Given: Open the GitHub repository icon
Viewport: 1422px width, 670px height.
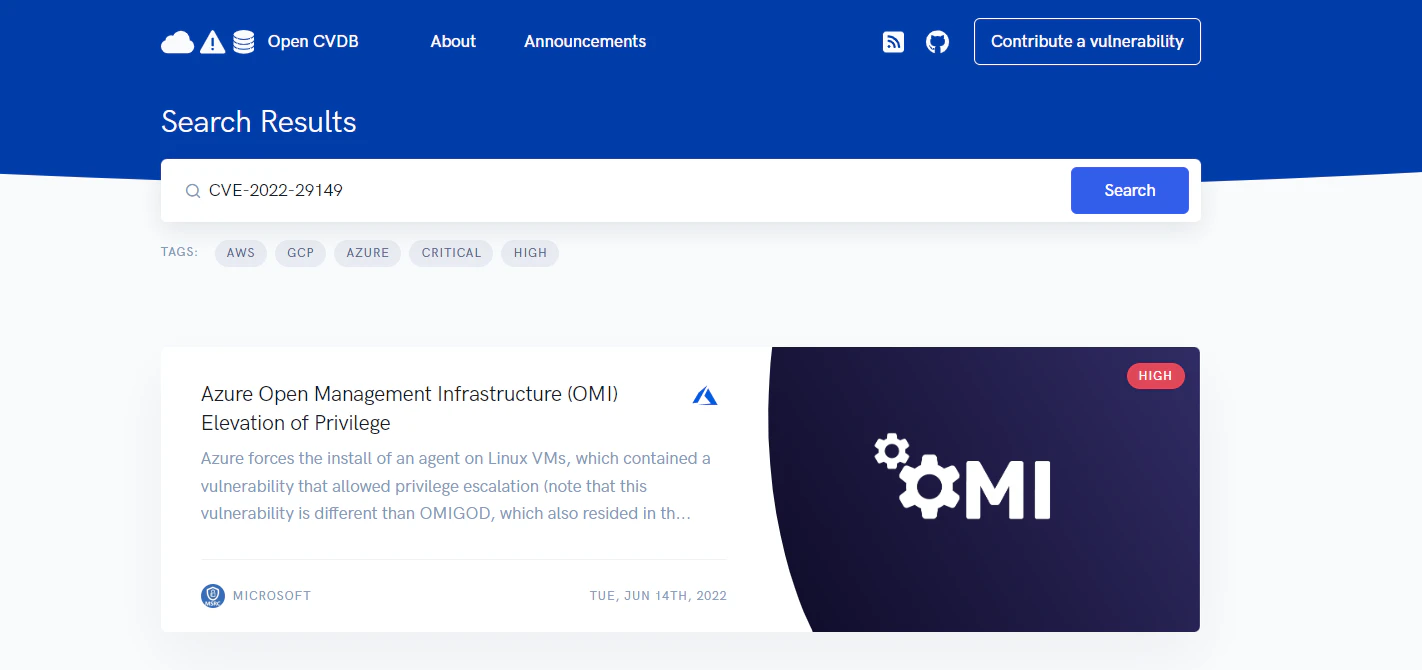Looking at the screenshot, I should click(x=937, y=42).
